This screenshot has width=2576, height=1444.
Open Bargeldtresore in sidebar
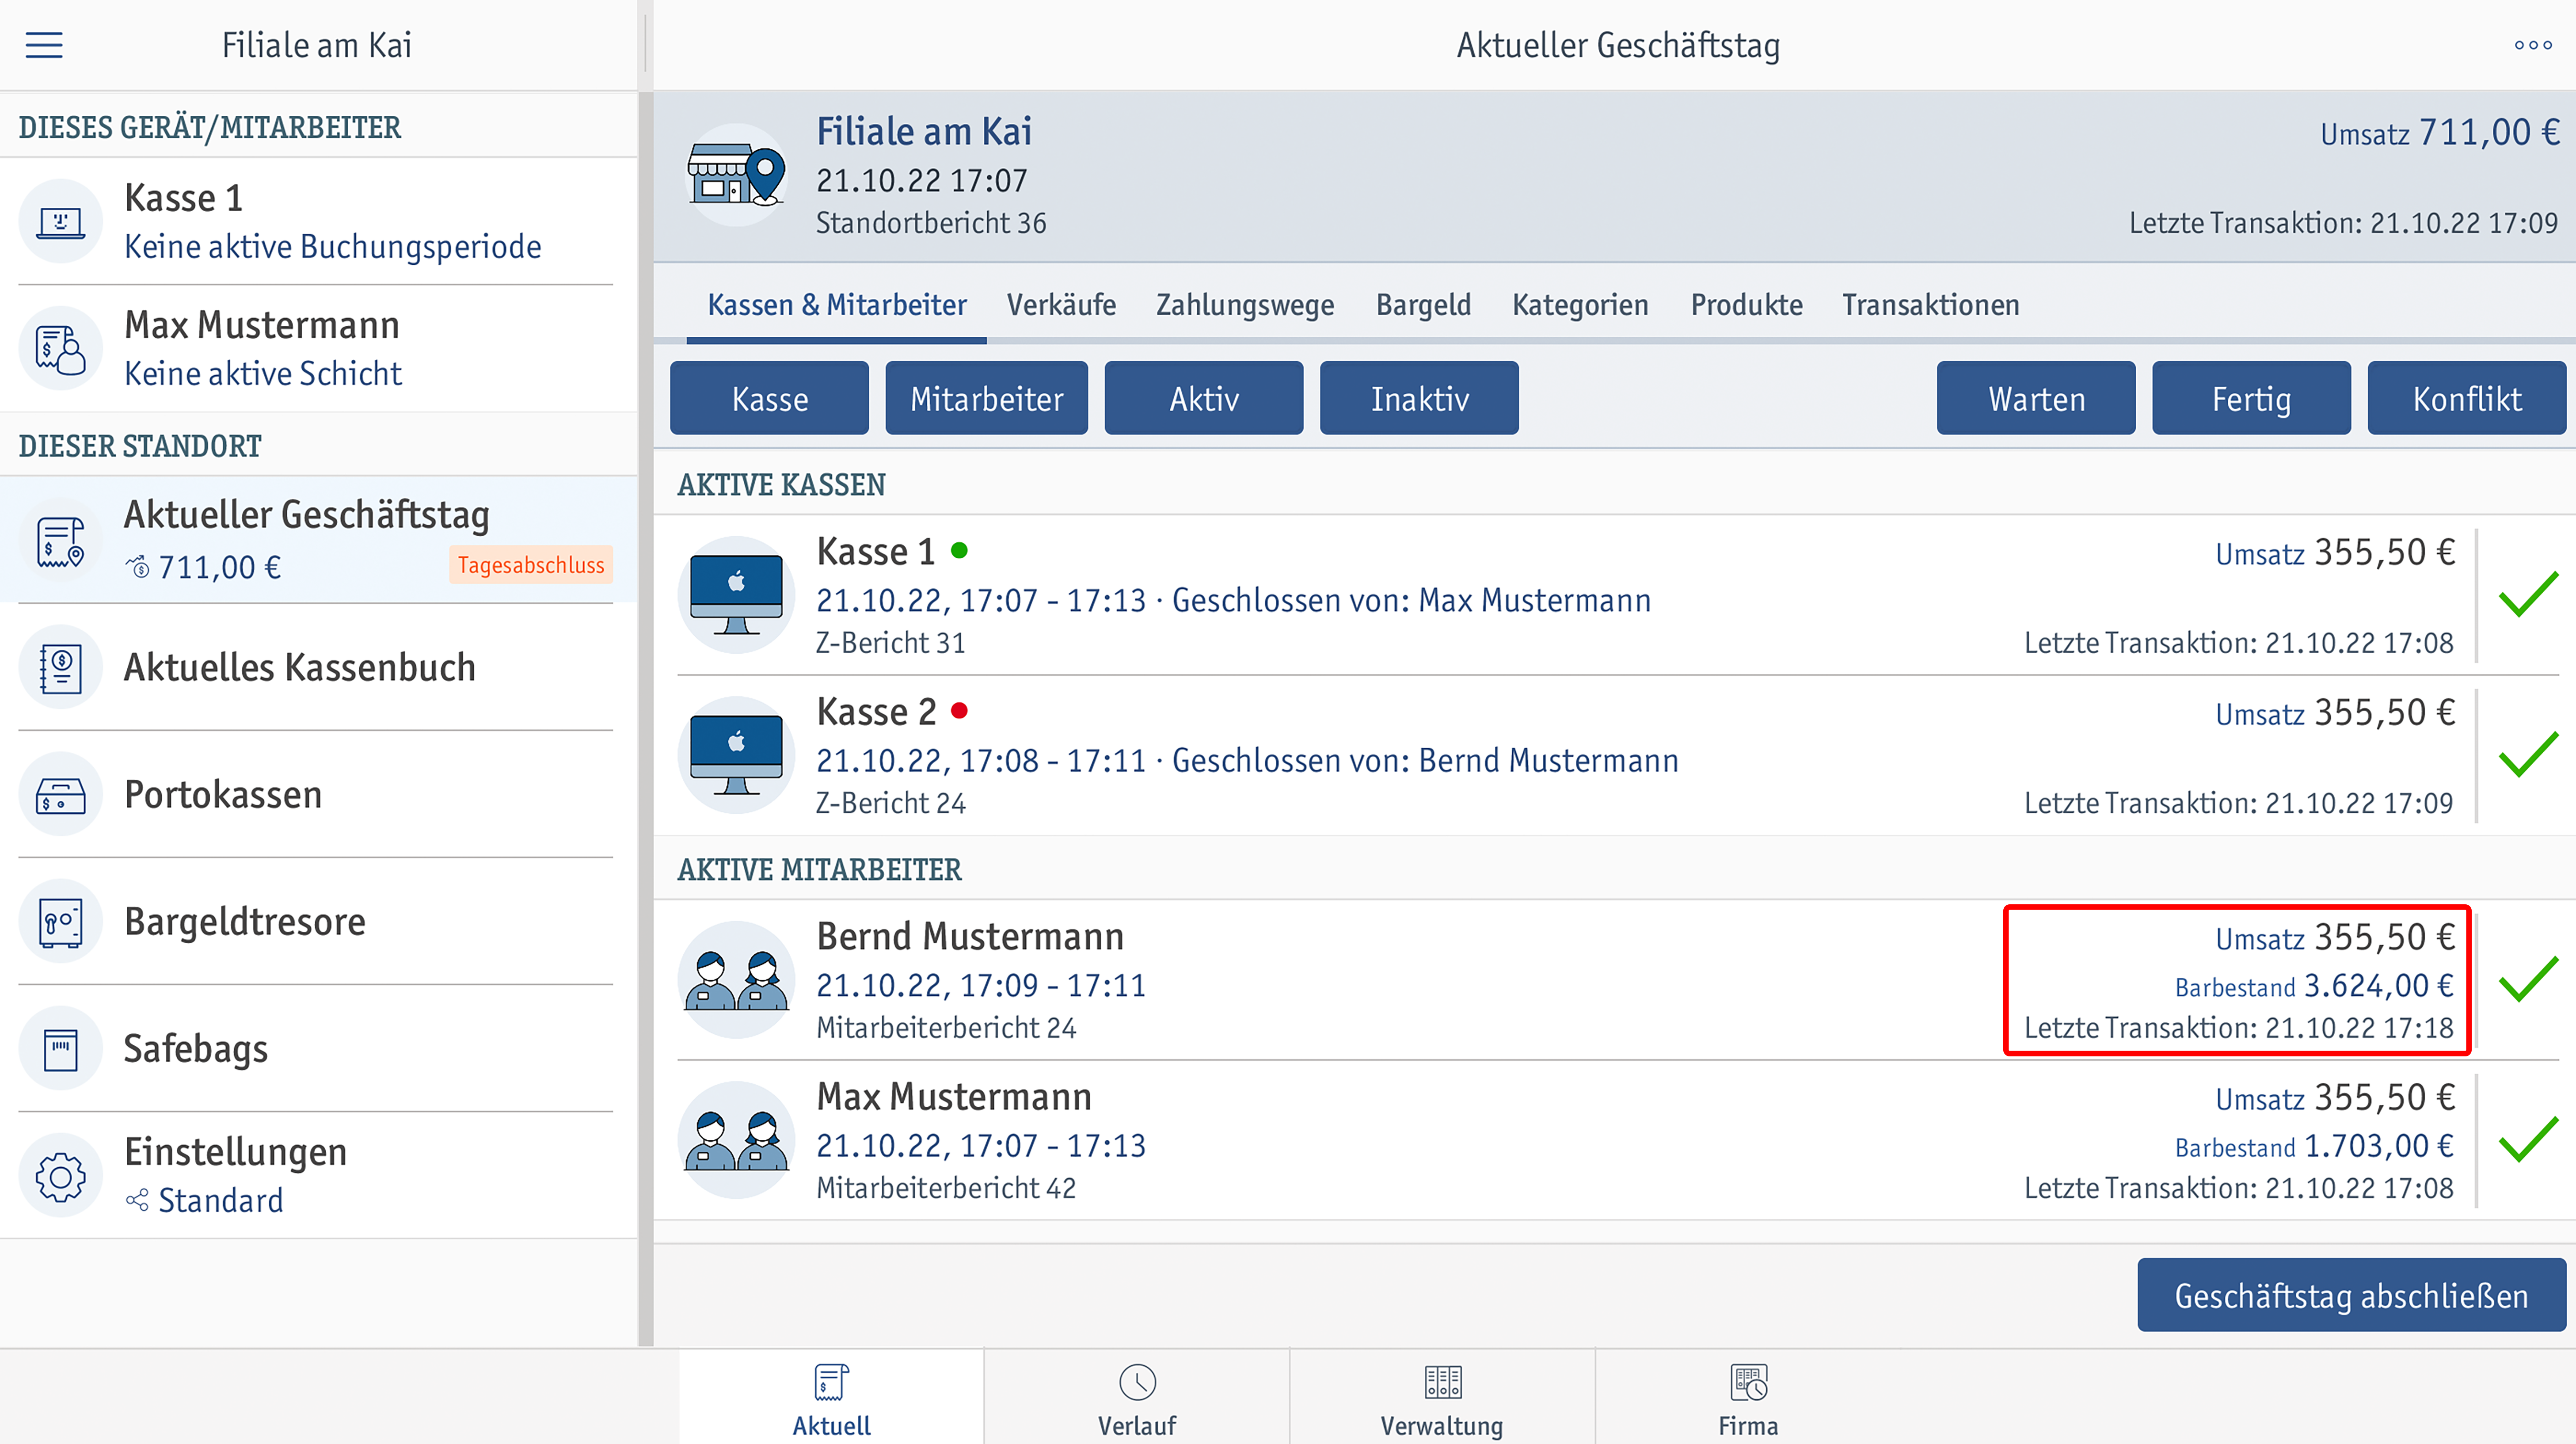tap(318, 922)
